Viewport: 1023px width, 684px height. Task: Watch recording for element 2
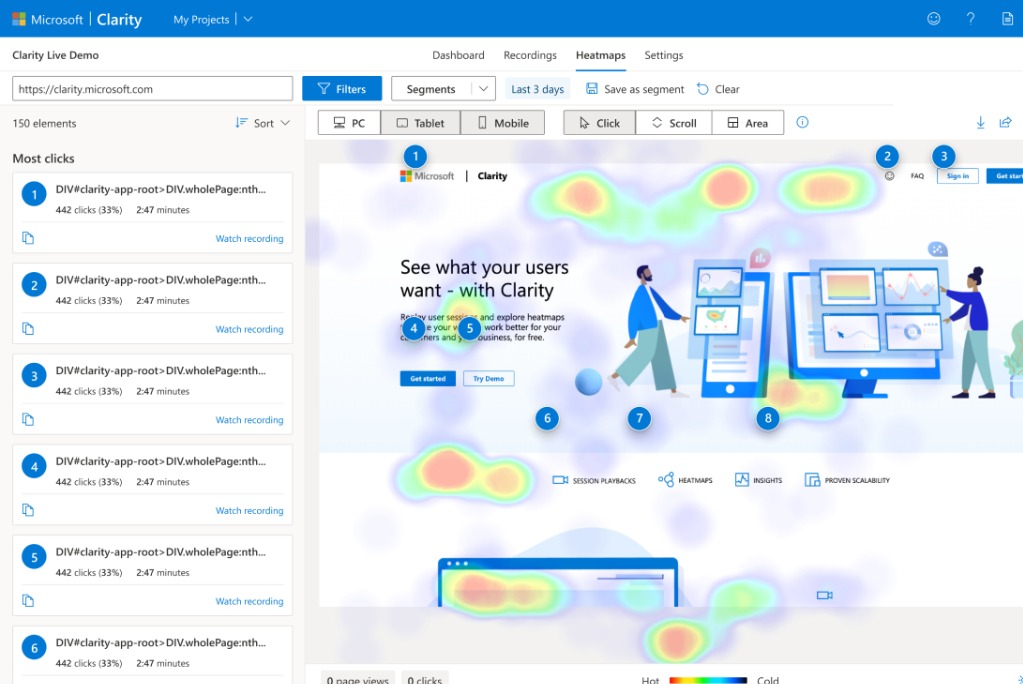click(249, 330)
